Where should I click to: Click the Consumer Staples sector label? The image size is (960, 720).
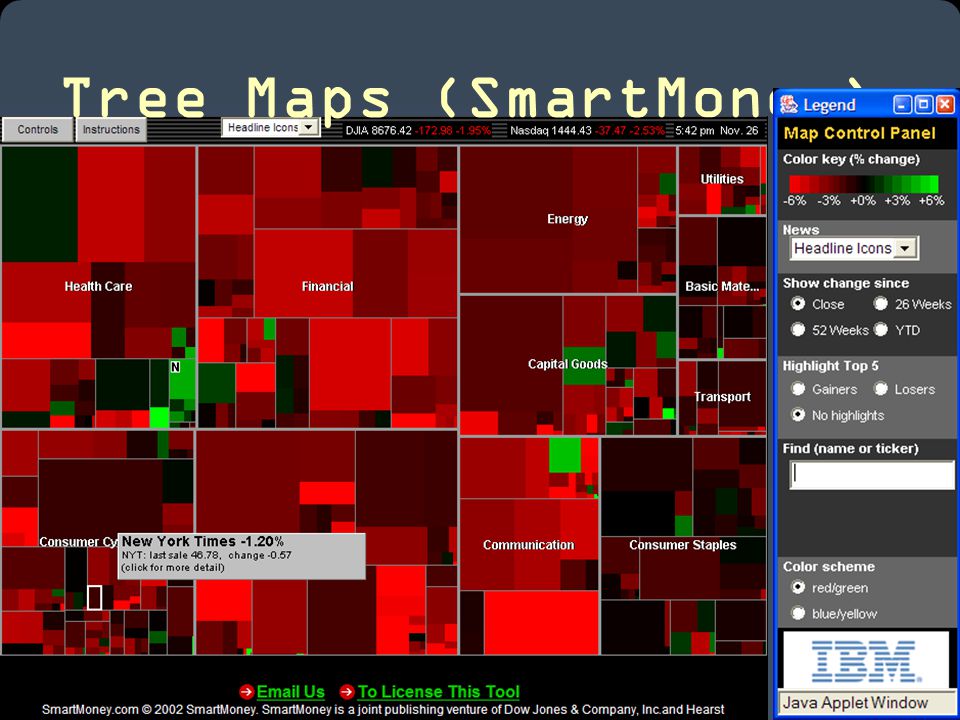pyautogui.click(x=683, y=545)
